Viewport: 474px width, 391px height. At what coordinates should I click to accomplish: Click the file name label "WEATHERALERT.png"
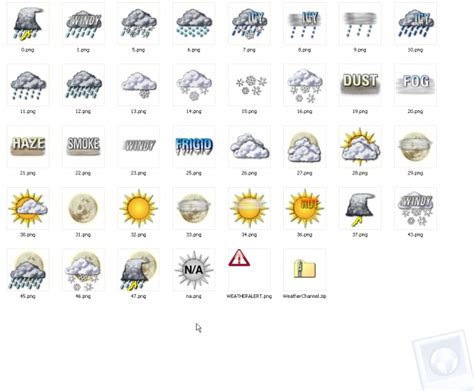(x=249, y=296)
